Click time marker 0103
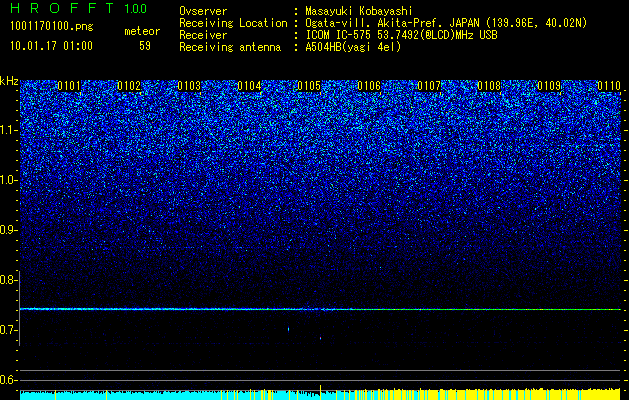The width and height of the screenshot is (629, 400). 189,86
